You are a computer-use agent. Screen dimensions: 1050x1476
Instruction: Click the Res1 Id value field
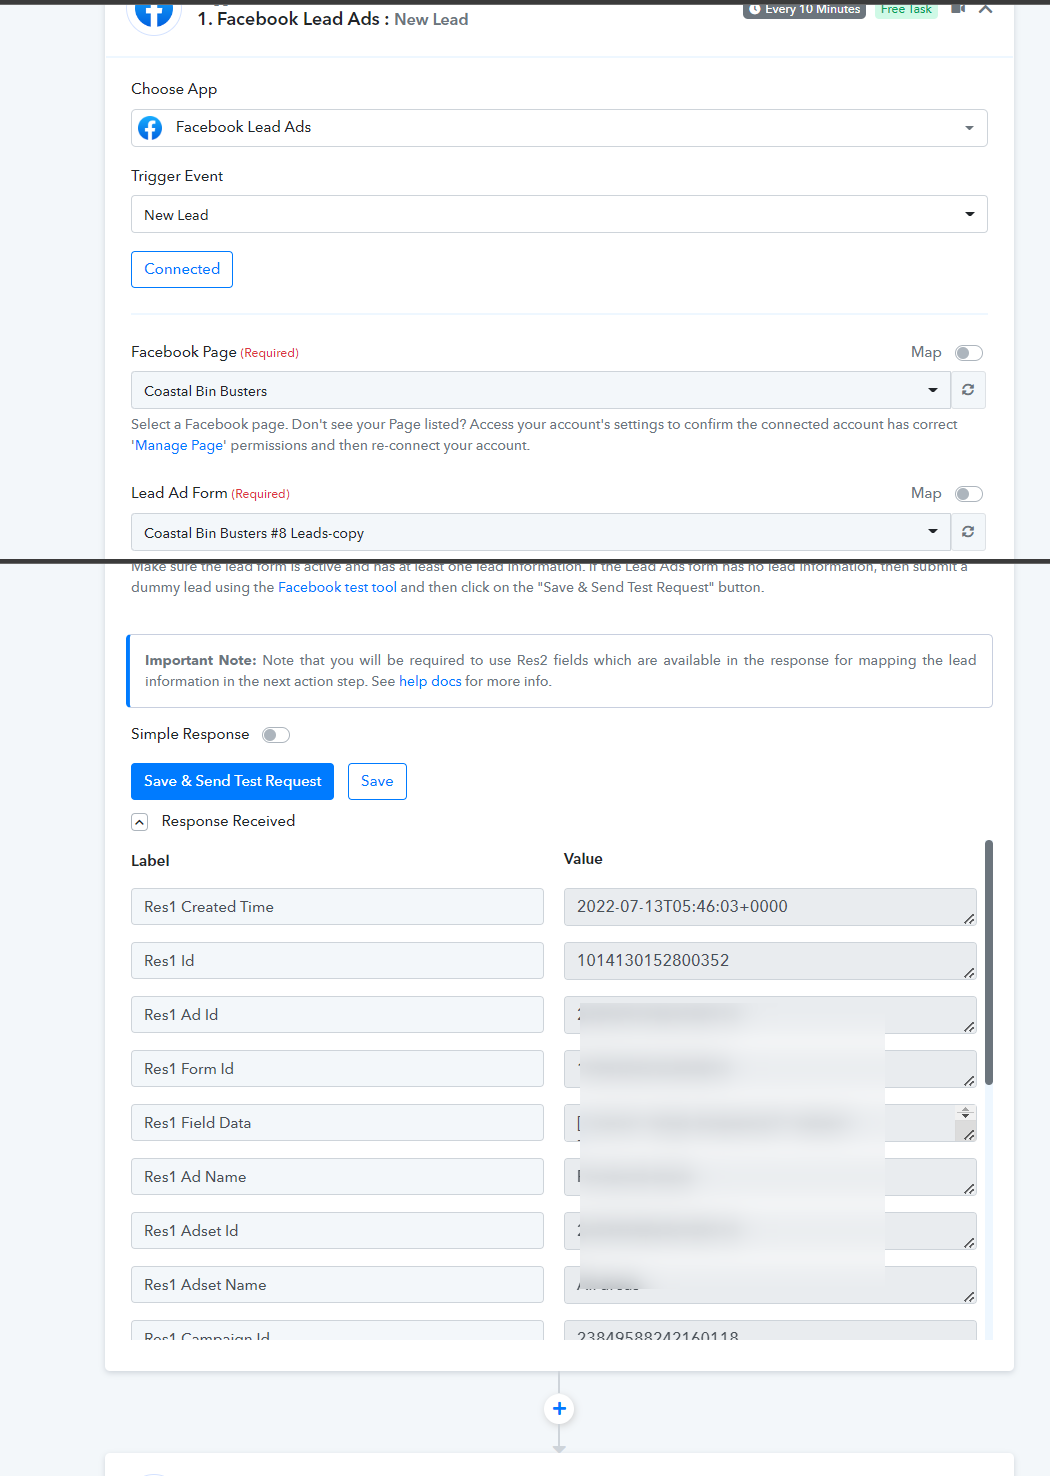770,961
